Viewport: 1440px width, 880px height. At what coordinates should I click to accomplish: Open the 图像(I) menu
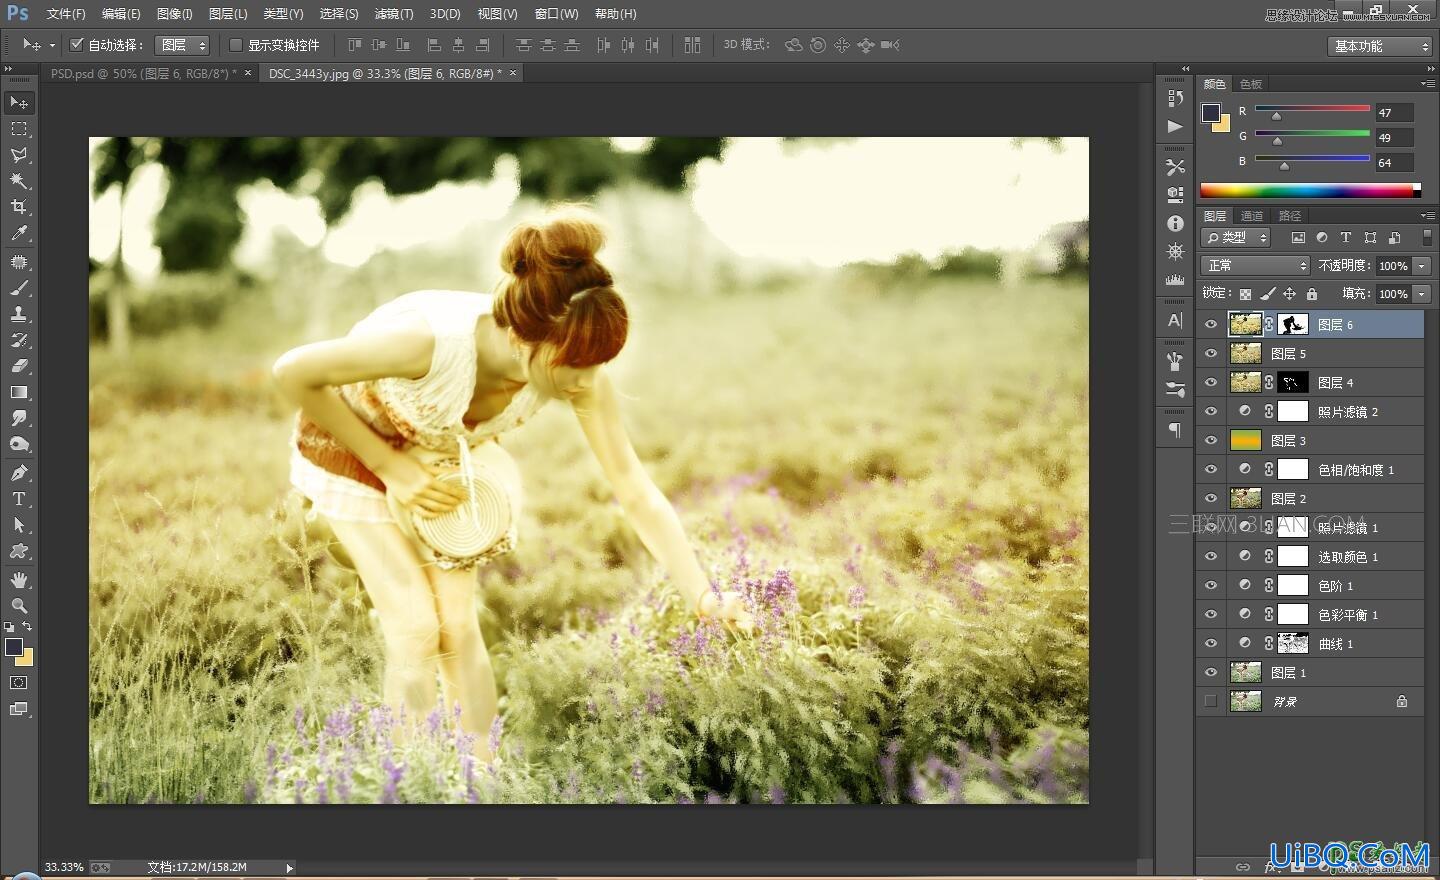pos(174,14)
